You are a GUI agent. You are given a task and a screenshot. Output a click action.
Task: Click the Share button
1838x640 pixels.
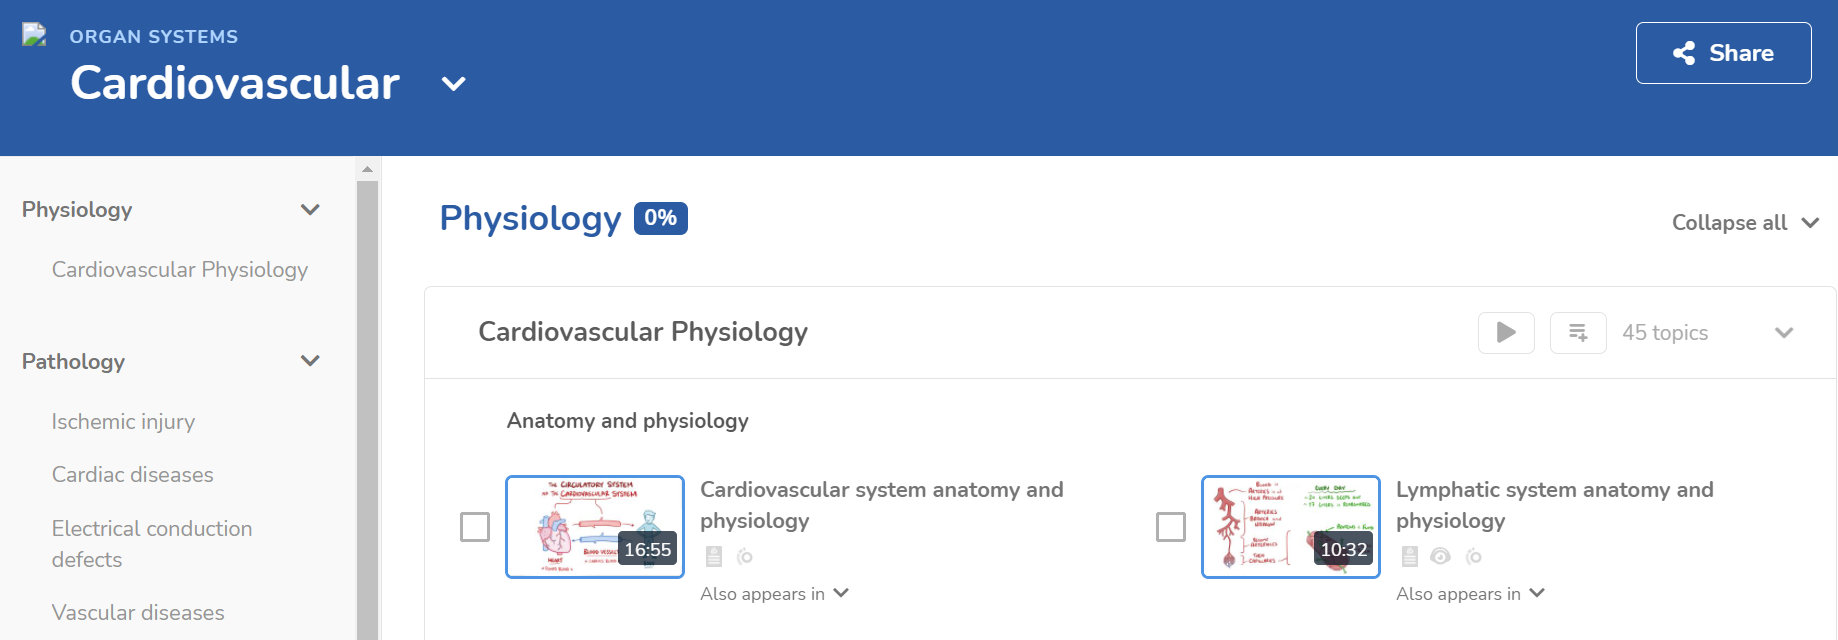(x=1722, y=53)
